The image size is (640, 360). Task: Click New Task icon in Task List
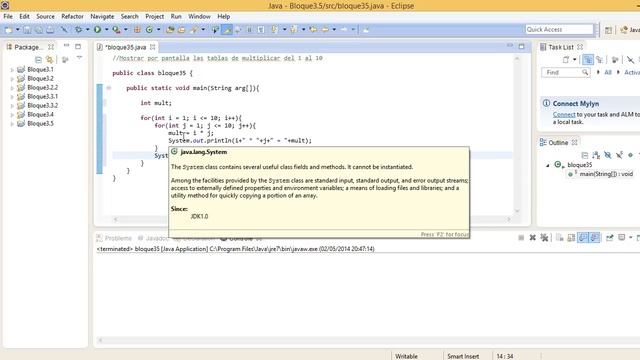566,60
